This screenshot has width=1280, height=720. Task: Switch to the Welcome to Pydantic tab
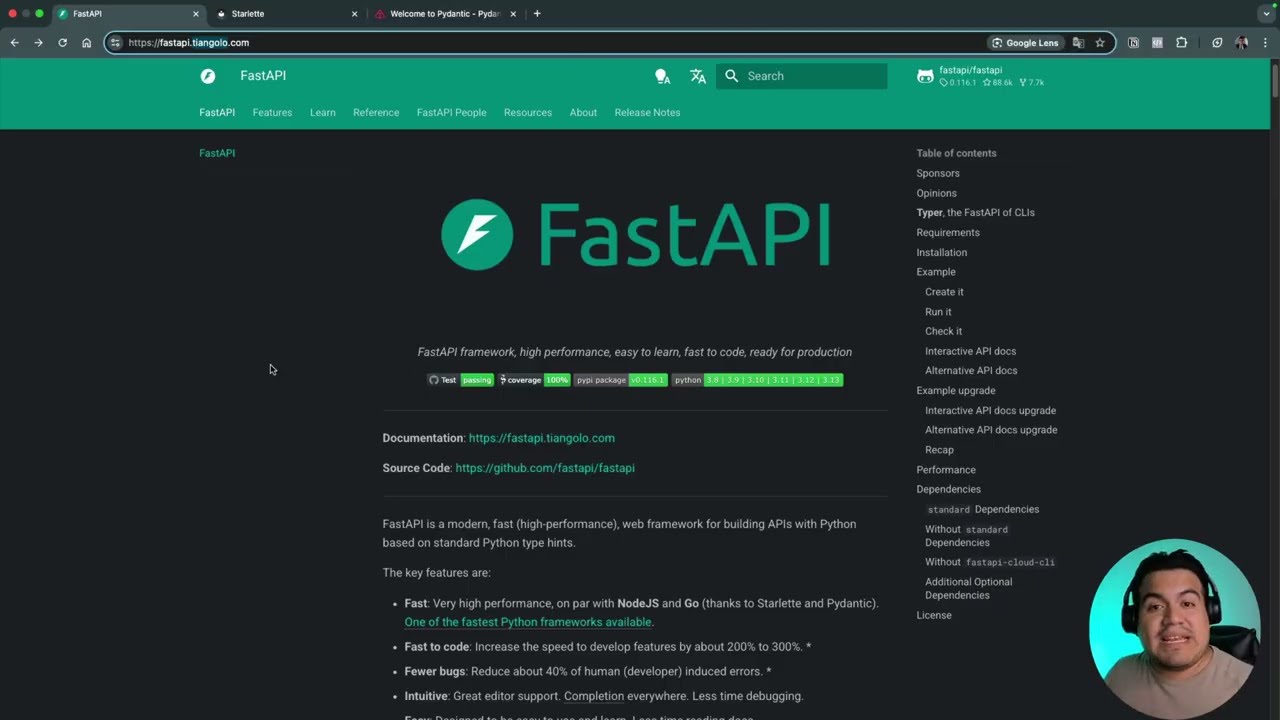point(447,14)
